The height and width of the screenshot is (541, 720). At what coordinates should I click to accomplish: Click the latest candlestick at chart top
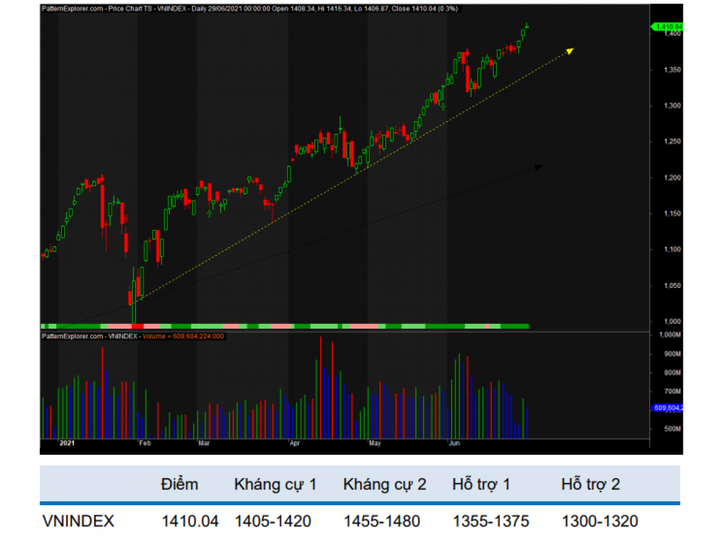[527, 27]
